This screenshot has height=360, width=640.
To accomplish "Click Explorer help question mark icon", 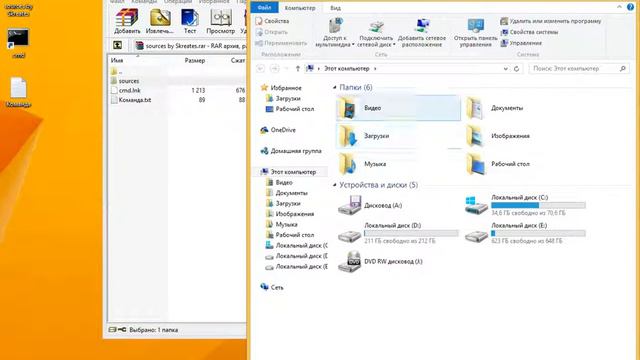I will coord(631,7).
